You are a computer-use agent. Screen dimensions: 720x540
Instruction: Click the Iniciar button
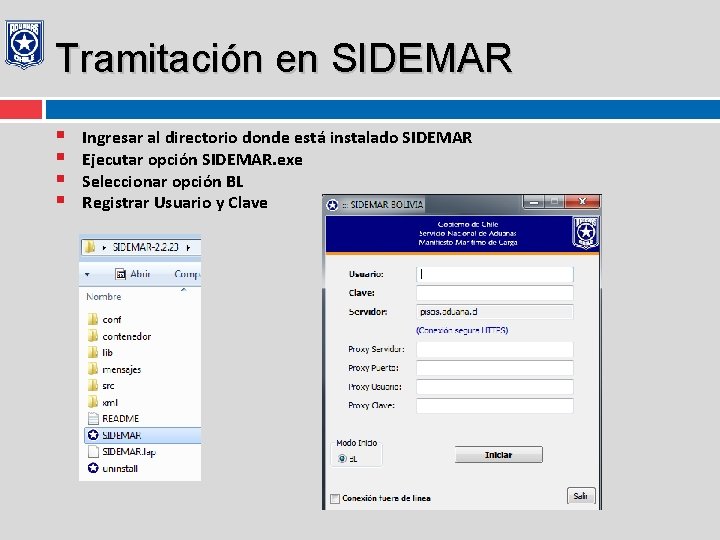[x=498, y=455]
